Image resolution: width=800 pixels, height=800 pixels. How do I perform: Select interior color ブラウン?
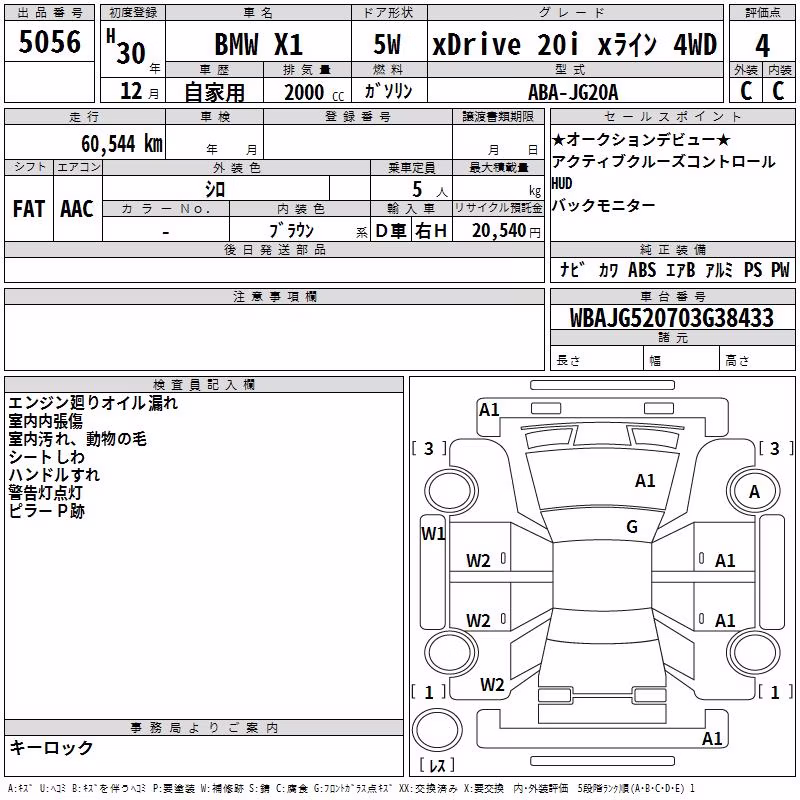pyautogui.click(x=291, y=231)
